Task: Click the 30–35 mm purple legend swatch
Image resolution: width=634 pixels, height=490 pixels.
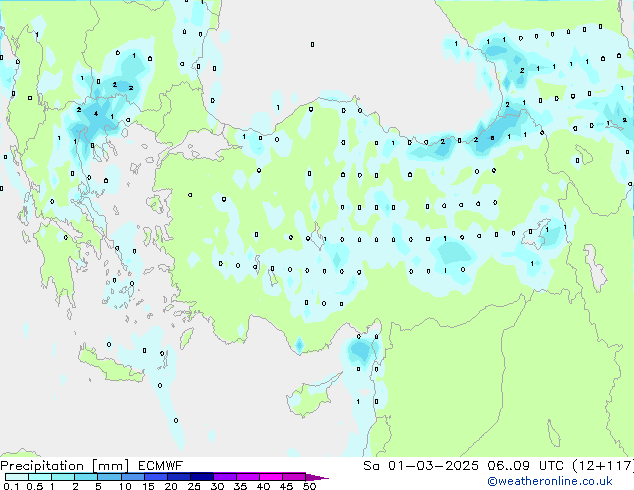Action: (225, 477)
